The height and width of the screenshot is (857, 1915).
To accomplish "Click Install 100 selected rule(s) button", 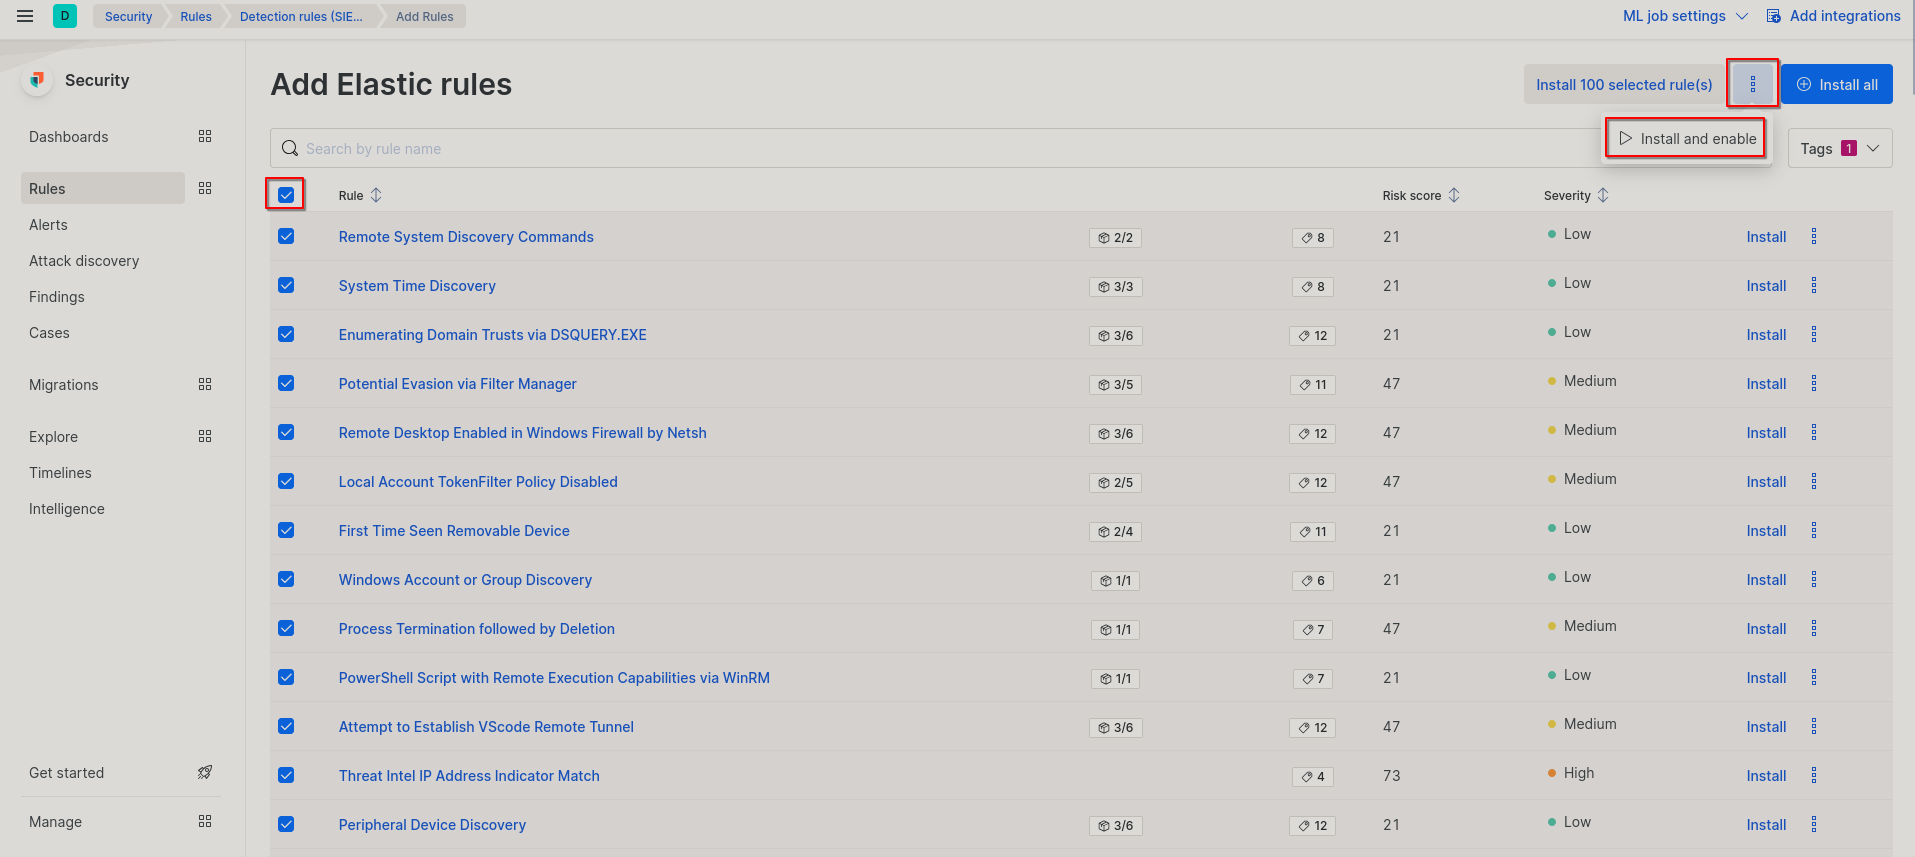I will (x=1624, y=84).
